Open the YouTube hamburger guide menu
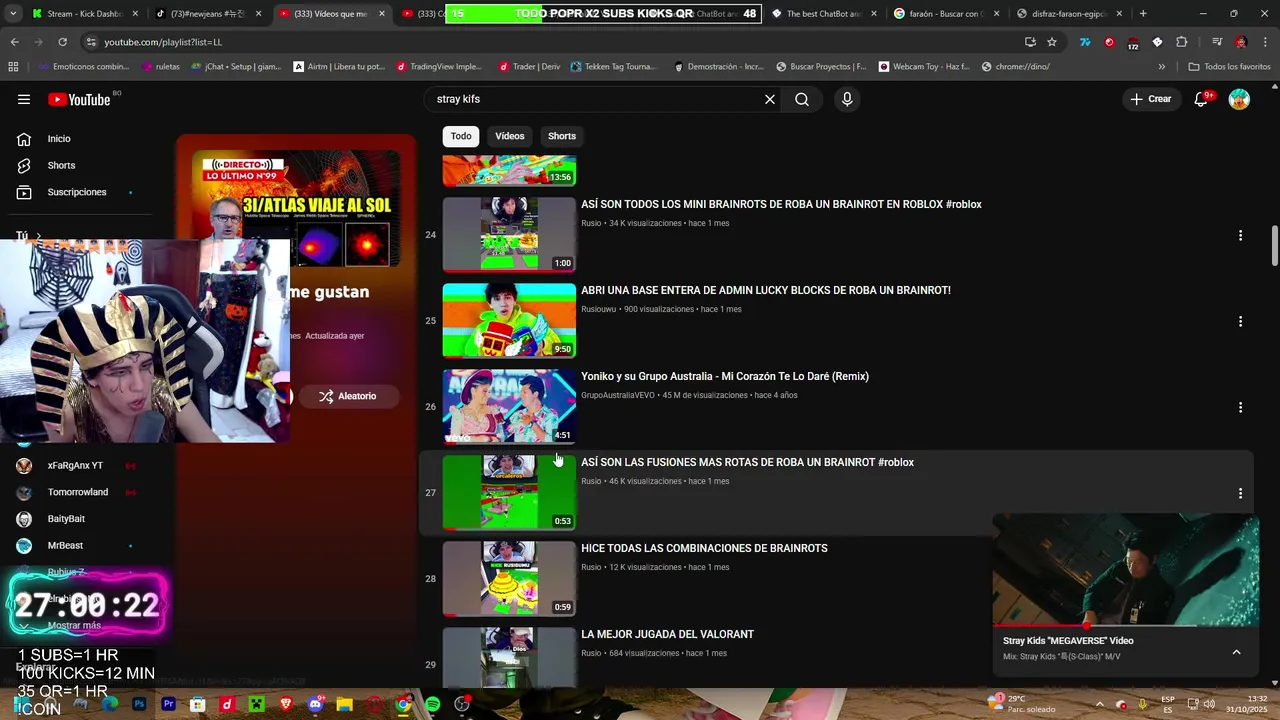1280x720 pixels. point(24,99)
